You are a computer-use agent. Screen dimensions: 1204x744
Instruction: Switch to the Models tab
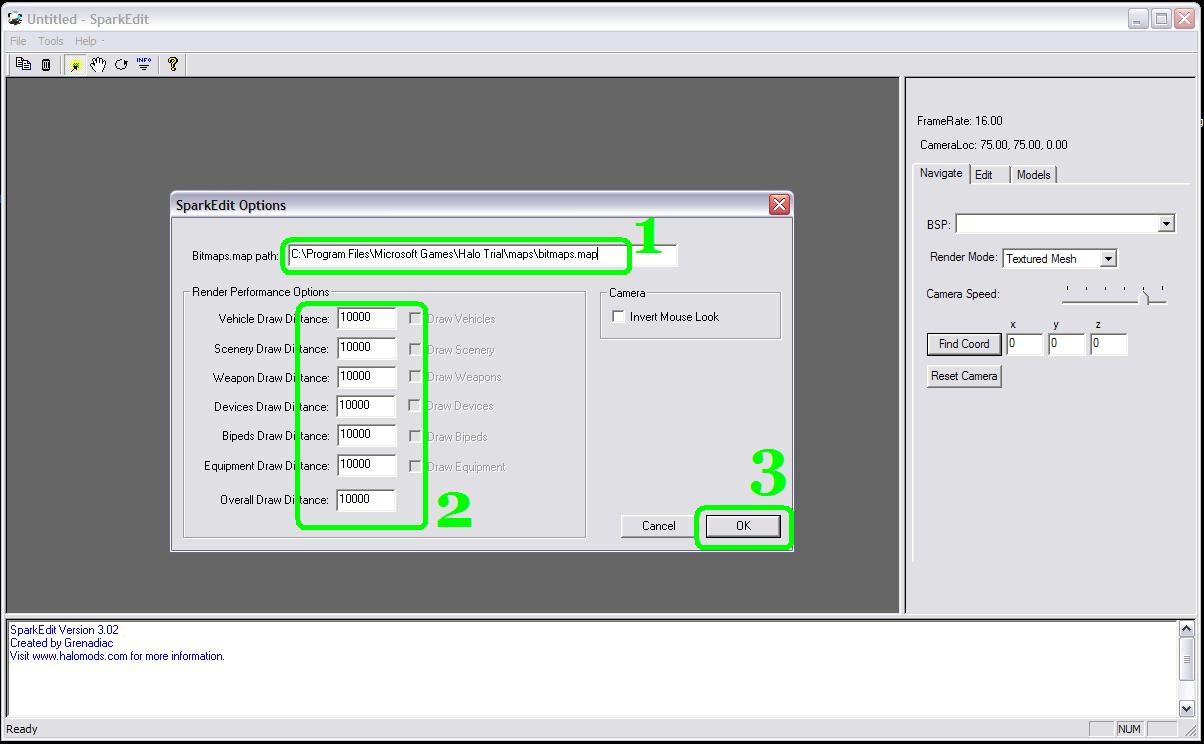tap(1033, 174)
